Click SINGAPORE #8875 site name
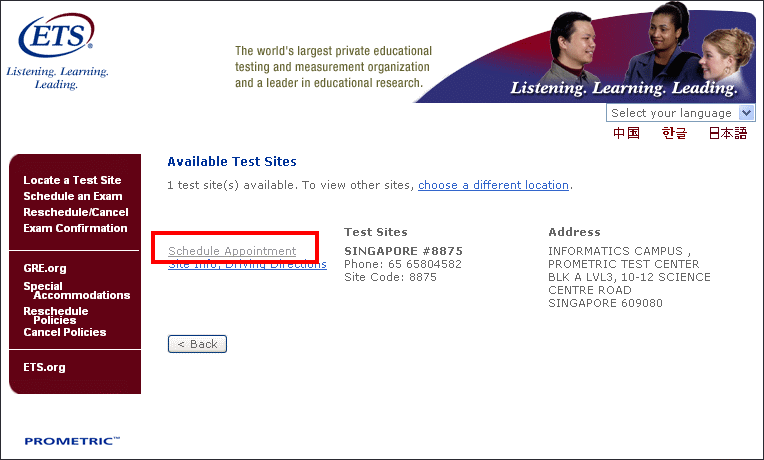The image size is (764, 460). coord(403,251)
